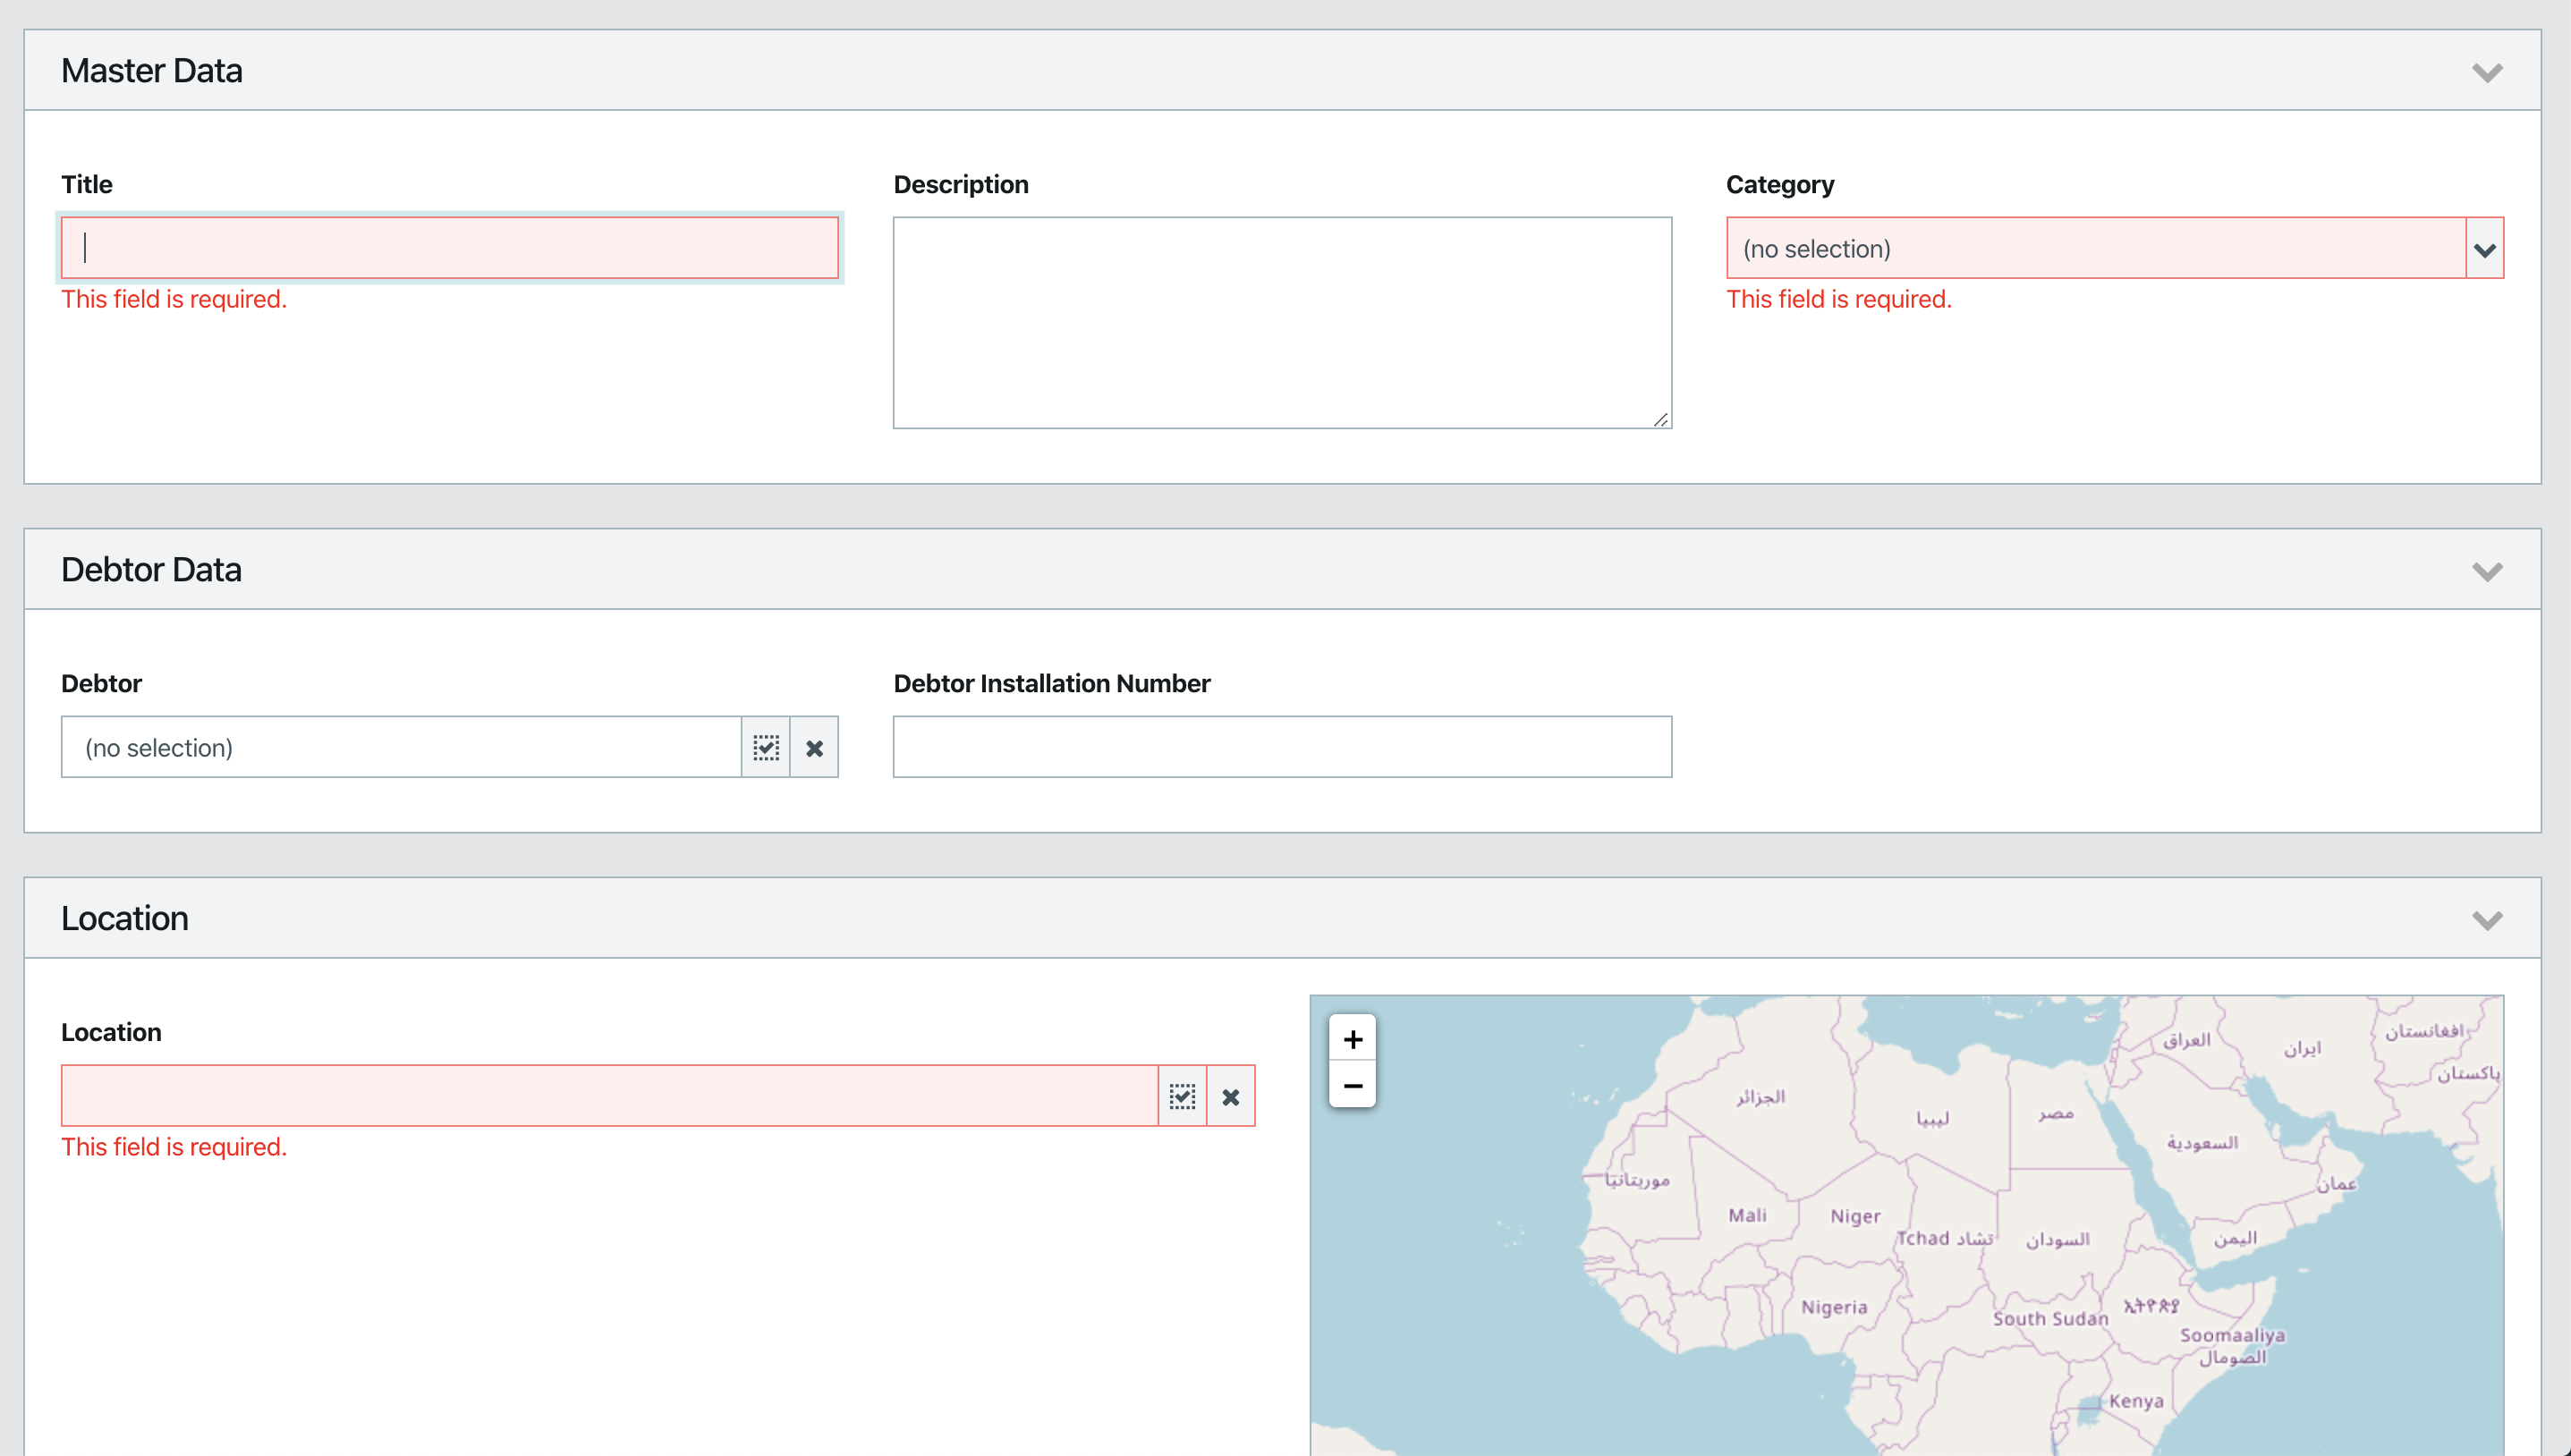Viewport: 2571px width, 1456px height.
Task: Focus the Title input field
Action: (450, 248)
